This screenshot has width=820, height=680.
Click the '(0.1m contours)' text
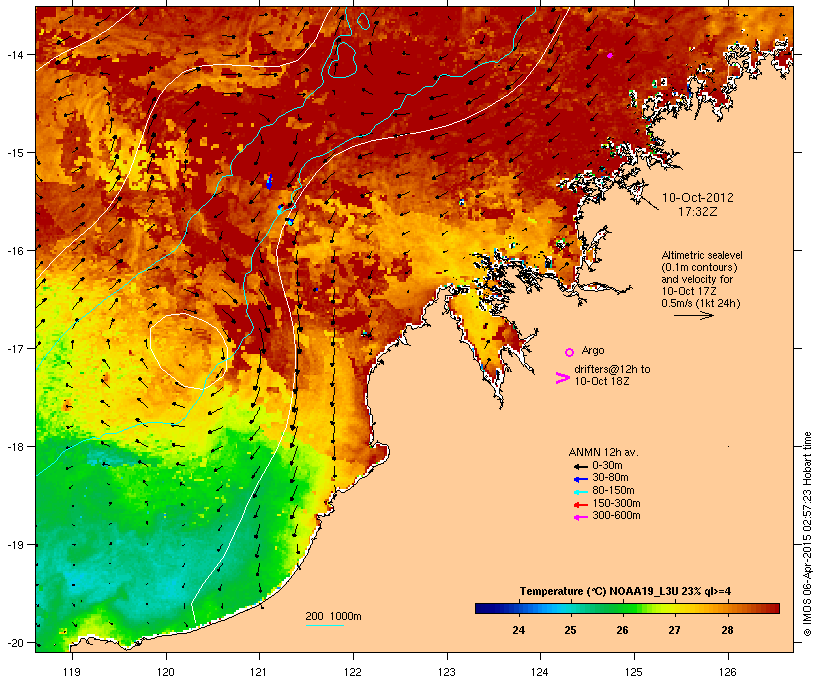click(699, 267)
